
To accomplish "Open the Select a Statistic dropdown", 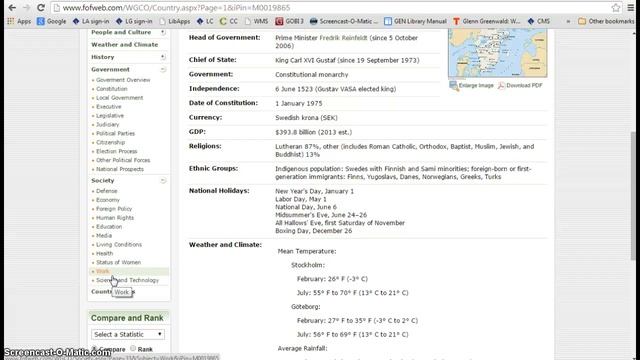I will click(x=128, y=334).
